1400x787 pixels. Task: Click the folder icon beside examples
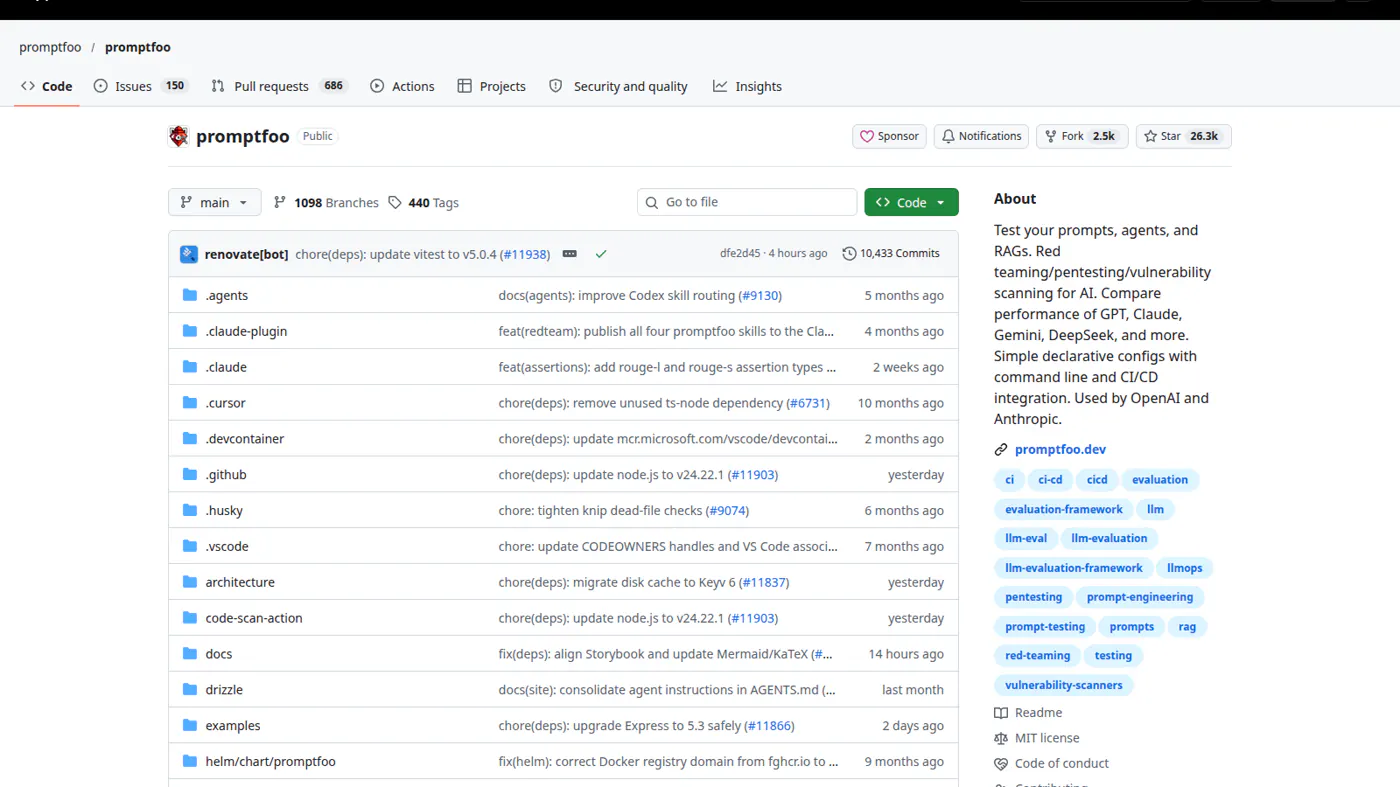[x=190, y=726]
